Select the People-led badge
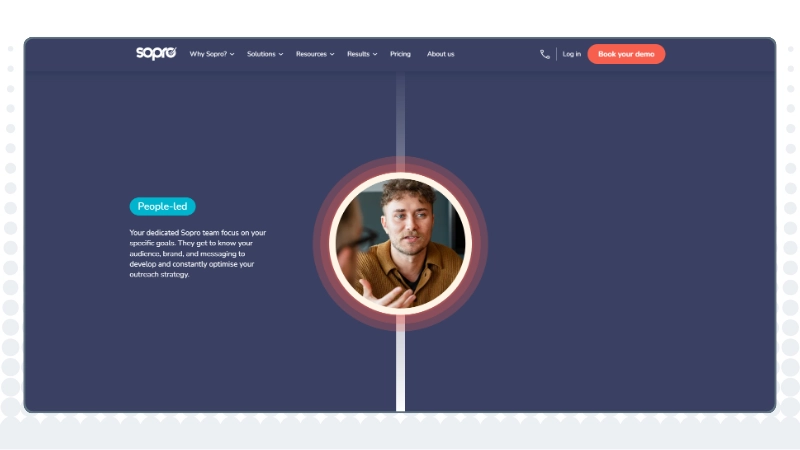The image size is (800, 450). pos(162,207)
